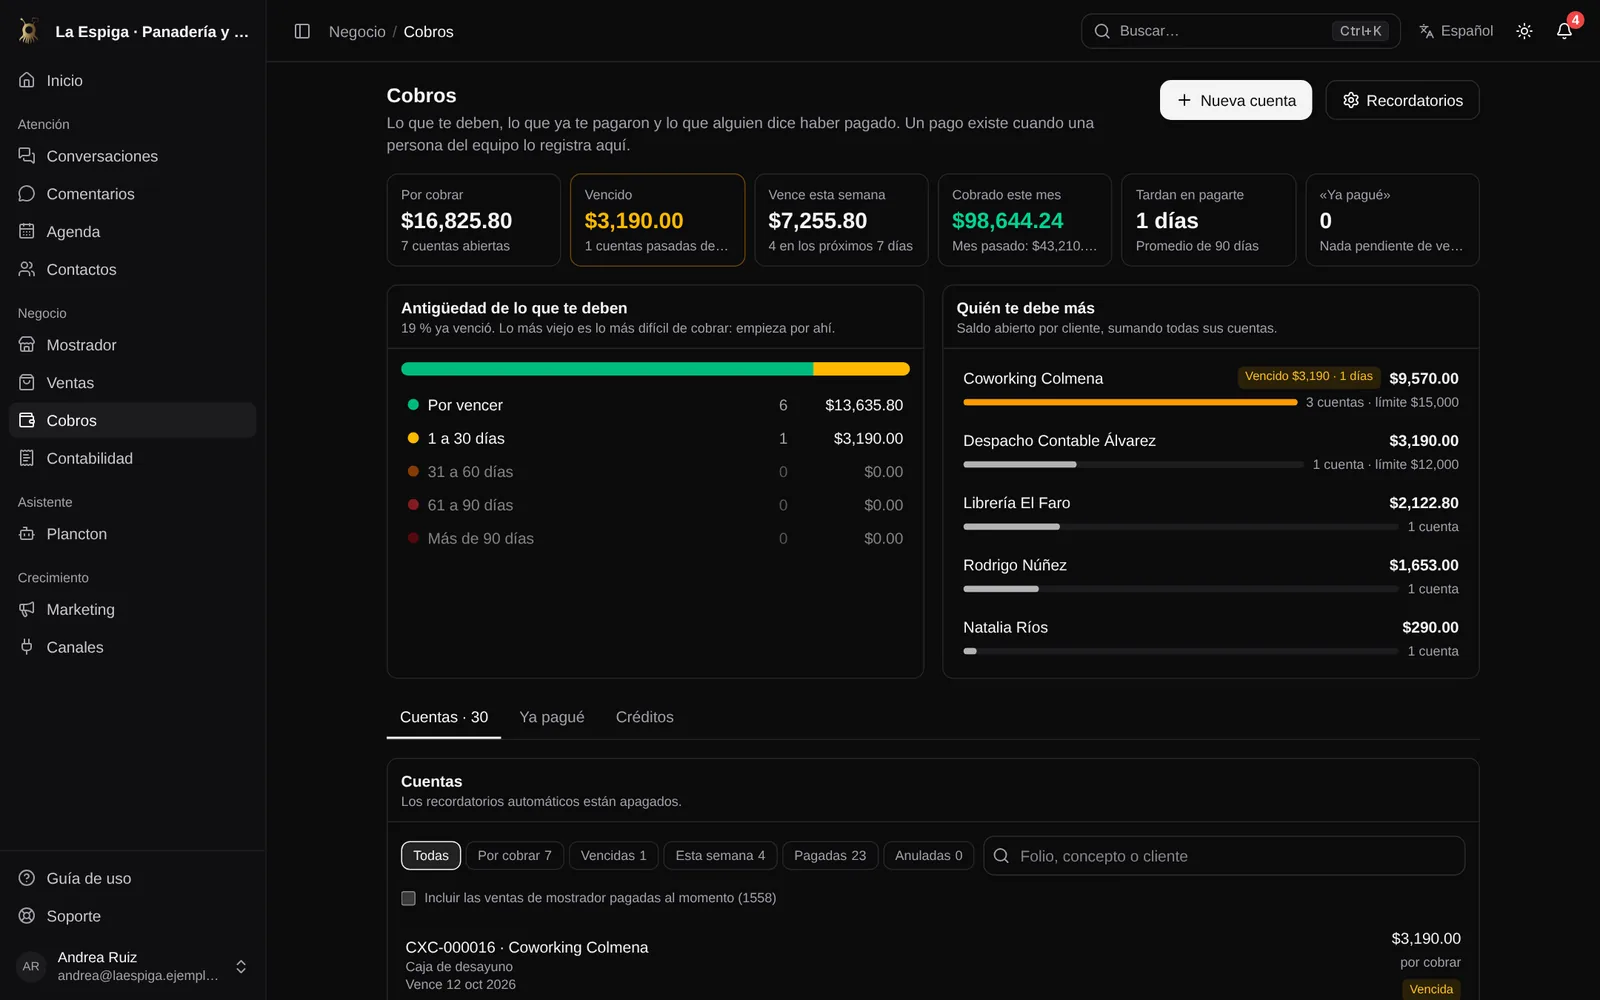This screenshot has height=1000, width=1600.
Task: Filter accounts by Anuladas 0
Action: 928,856
